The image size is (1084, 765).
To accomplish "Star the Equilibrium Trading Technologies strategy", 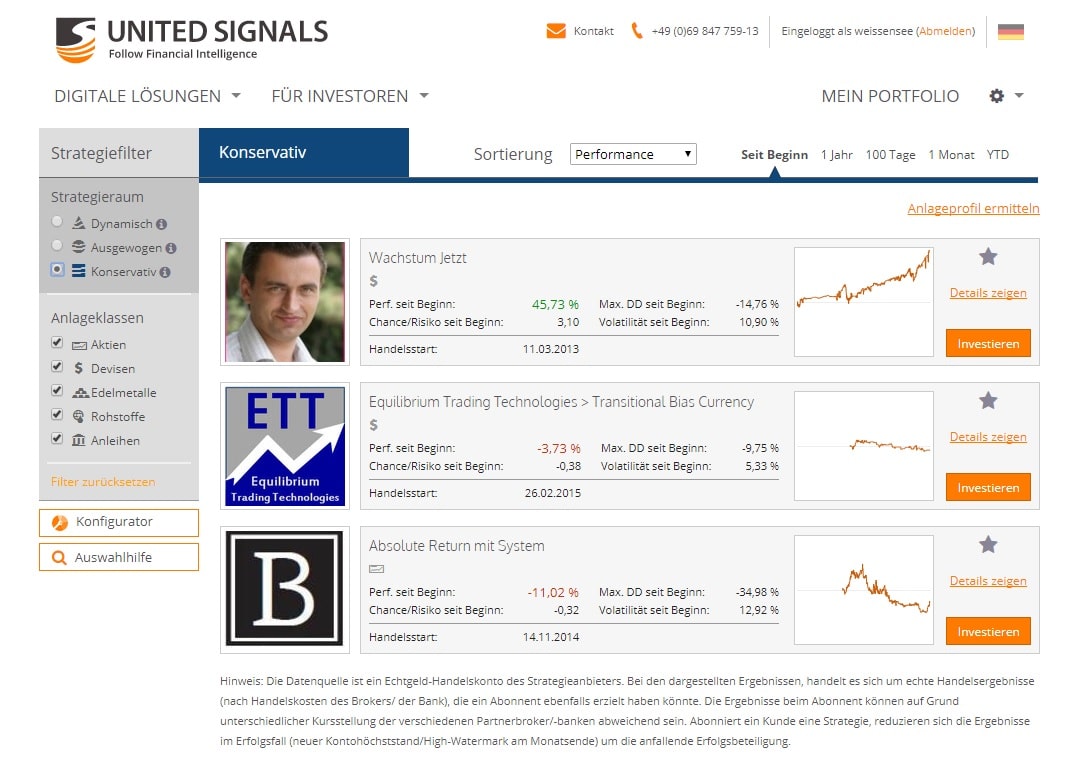I will click(x=988, y=401).
